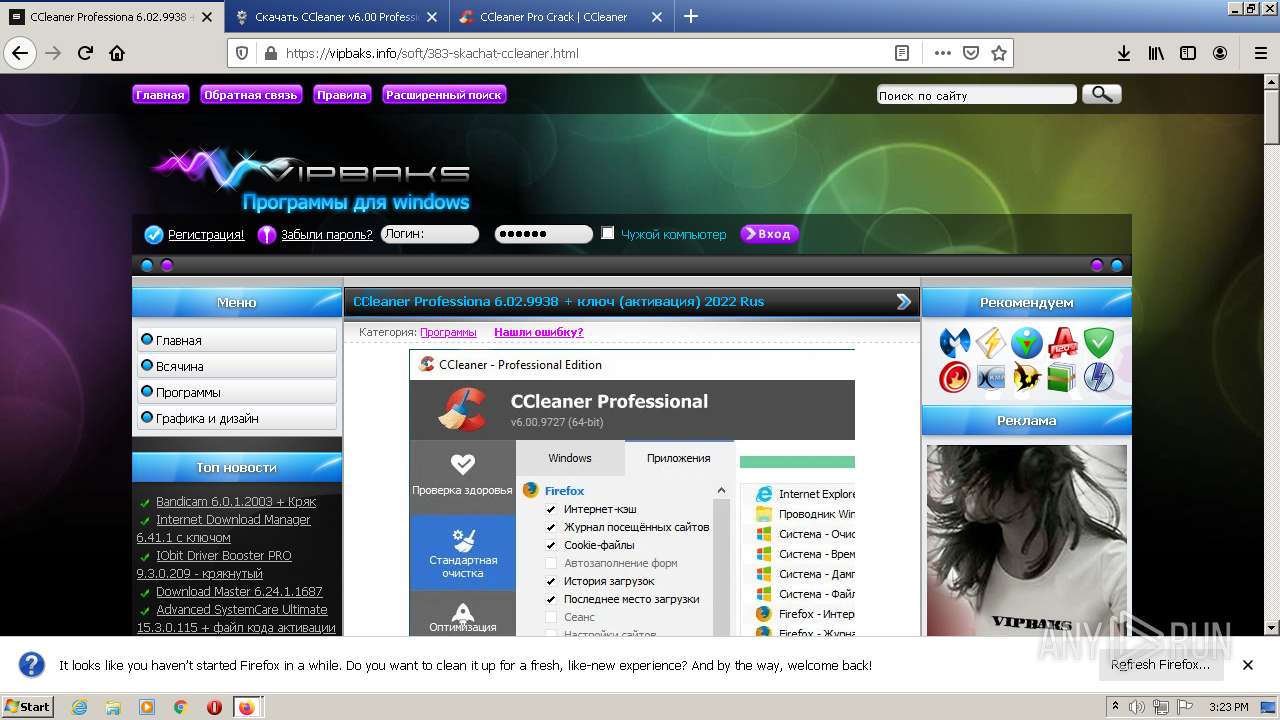
Task: Click the Регистрация! link
Action: (x=206, y=235)
